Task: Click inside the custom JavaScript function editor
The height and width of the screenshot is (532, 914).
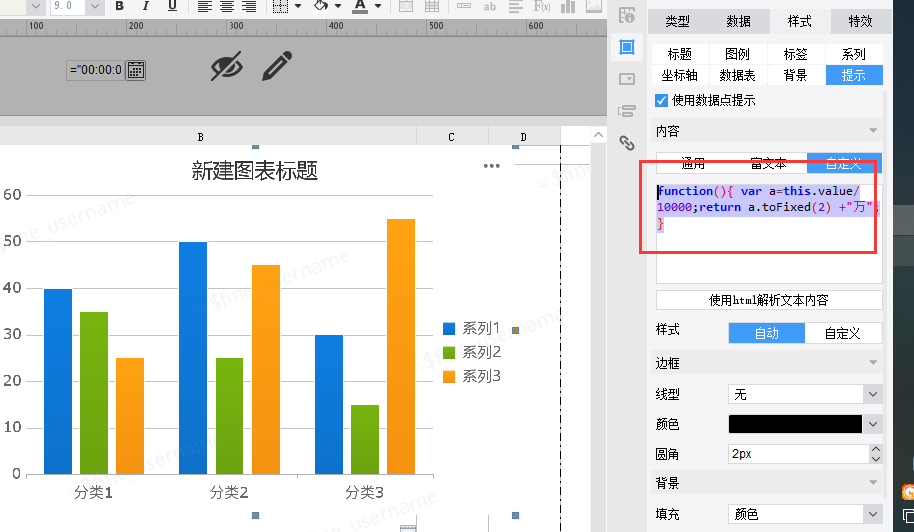Action: (x=769, y=234)
